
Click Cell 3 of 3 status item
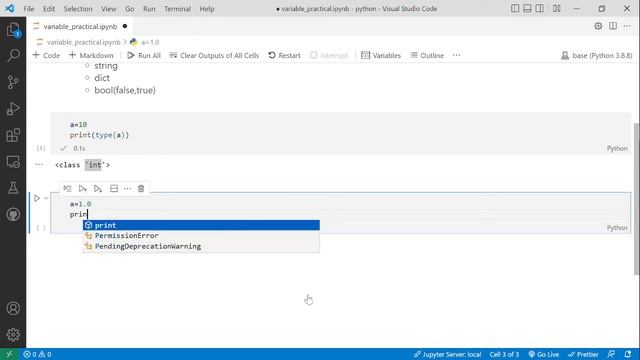coord(504,354)
